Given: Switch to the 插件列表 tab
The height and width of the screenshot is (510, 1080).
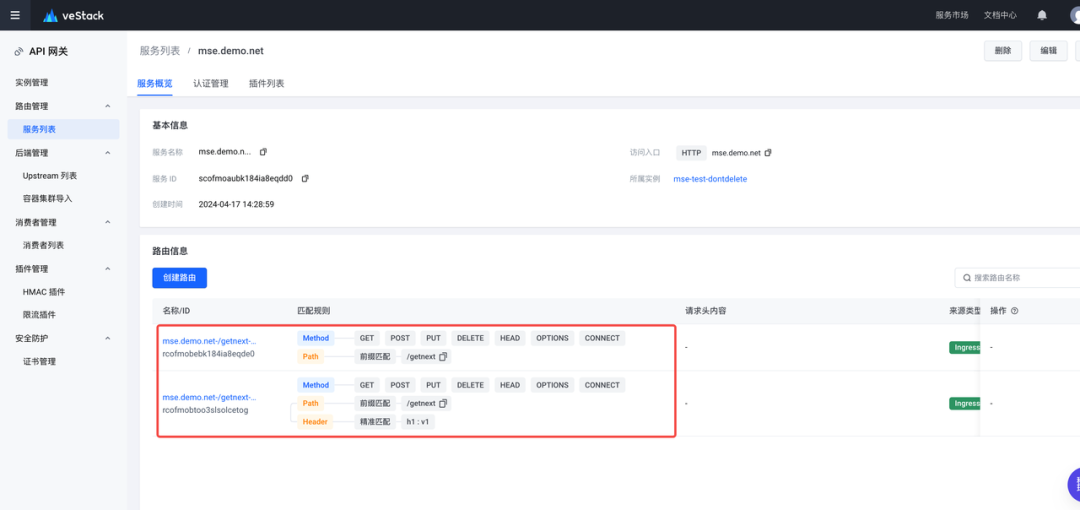Looking at the screenshot, I should (x=267, y=83).
